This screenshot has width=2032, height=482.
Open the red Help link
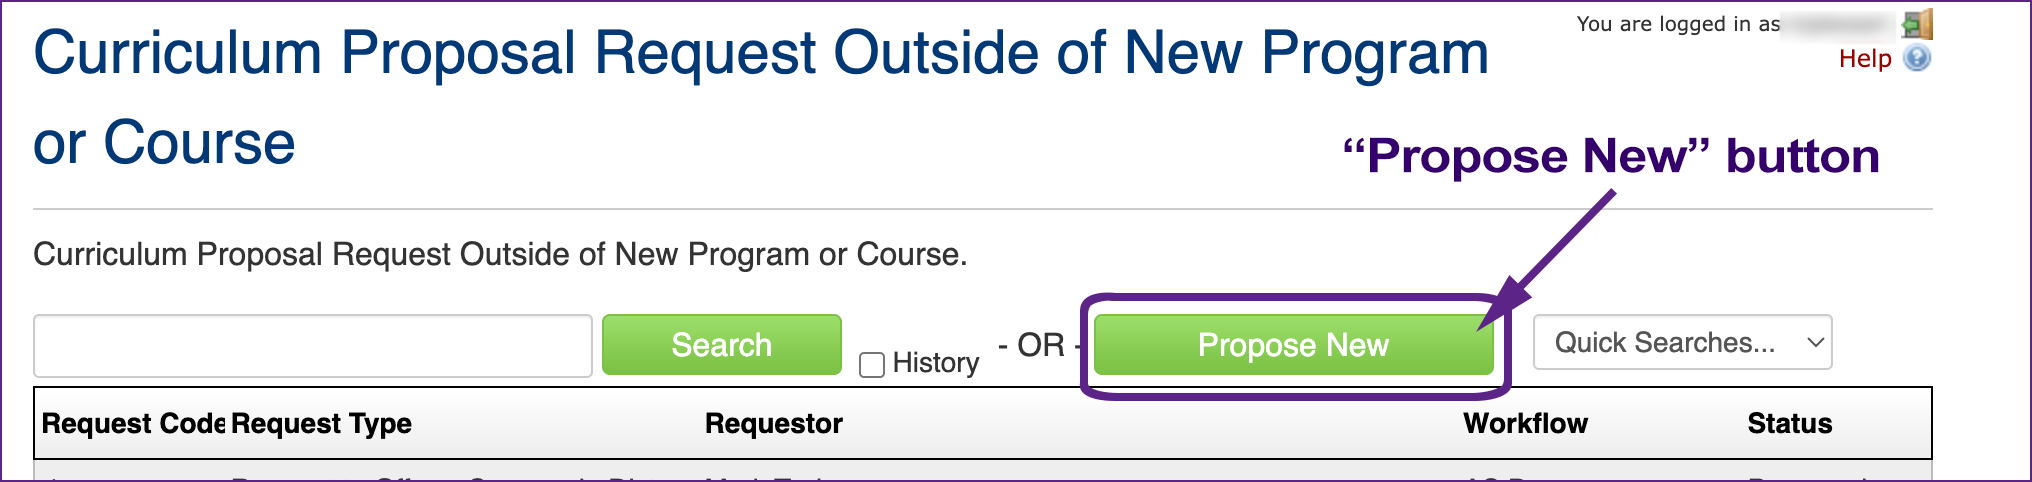(x=1865, y=59)
